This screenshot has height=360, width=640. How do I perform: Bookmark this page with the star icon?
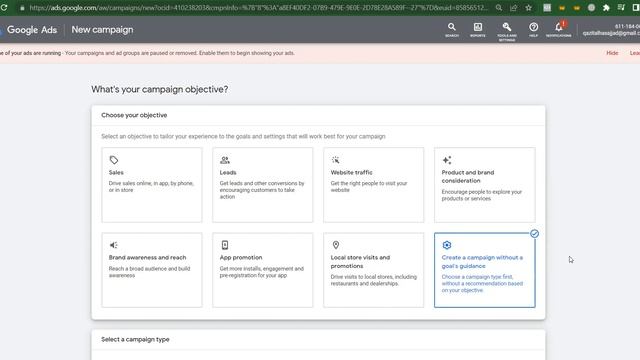(529, 8)
